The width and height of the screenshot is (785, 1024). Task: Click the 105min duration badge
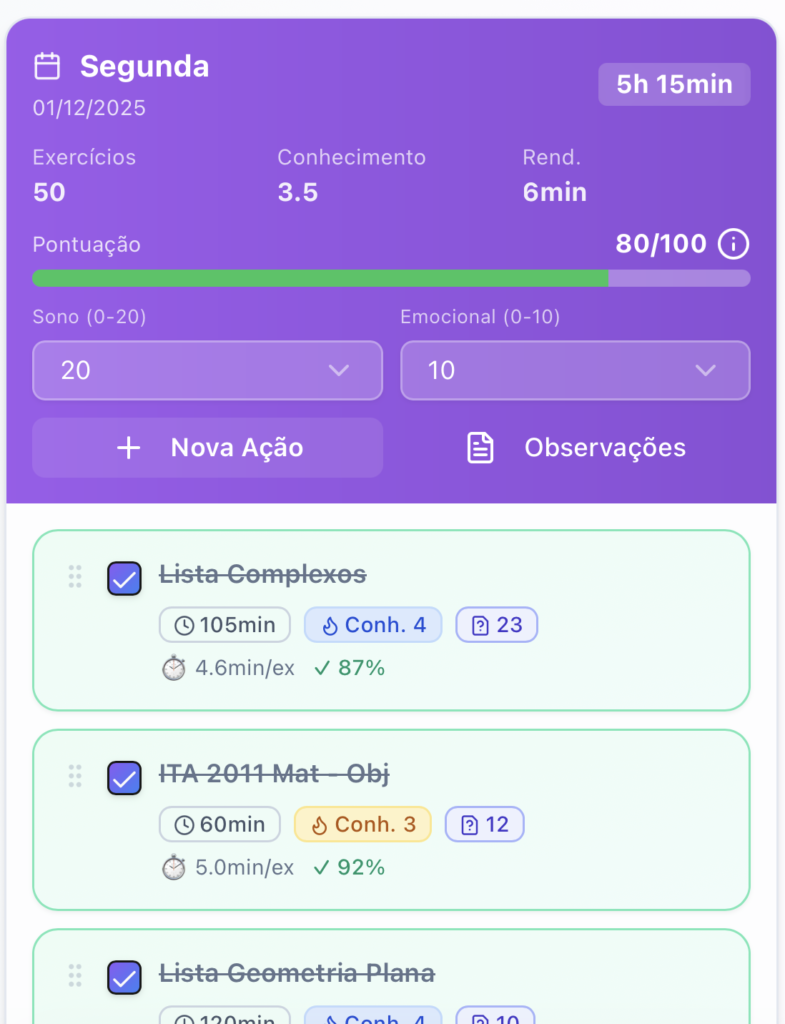coord(225,625)
